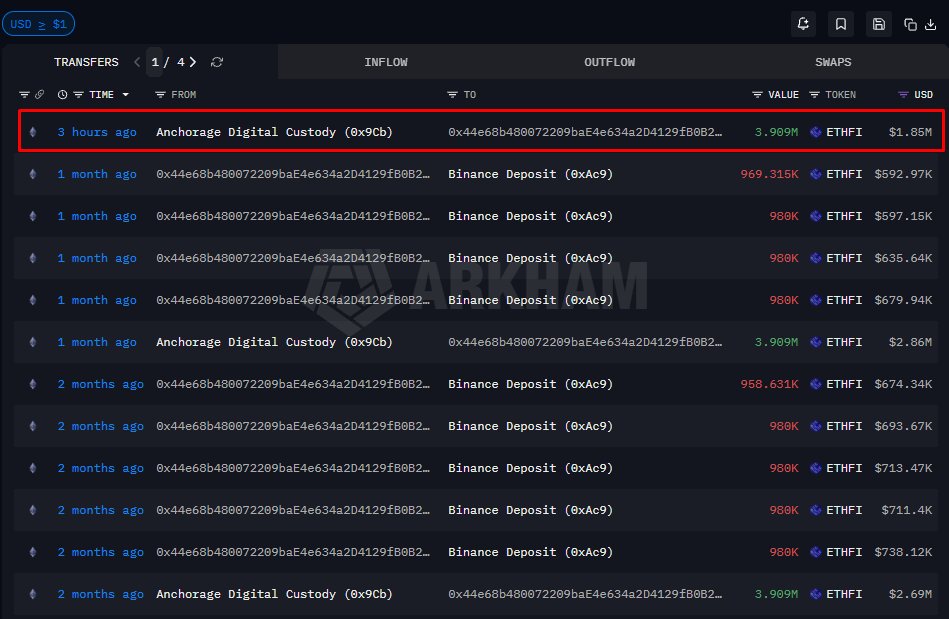This screenshot has width=949, height=619.
Task: Toggle the FROM column filter
Action: point(160,95)
